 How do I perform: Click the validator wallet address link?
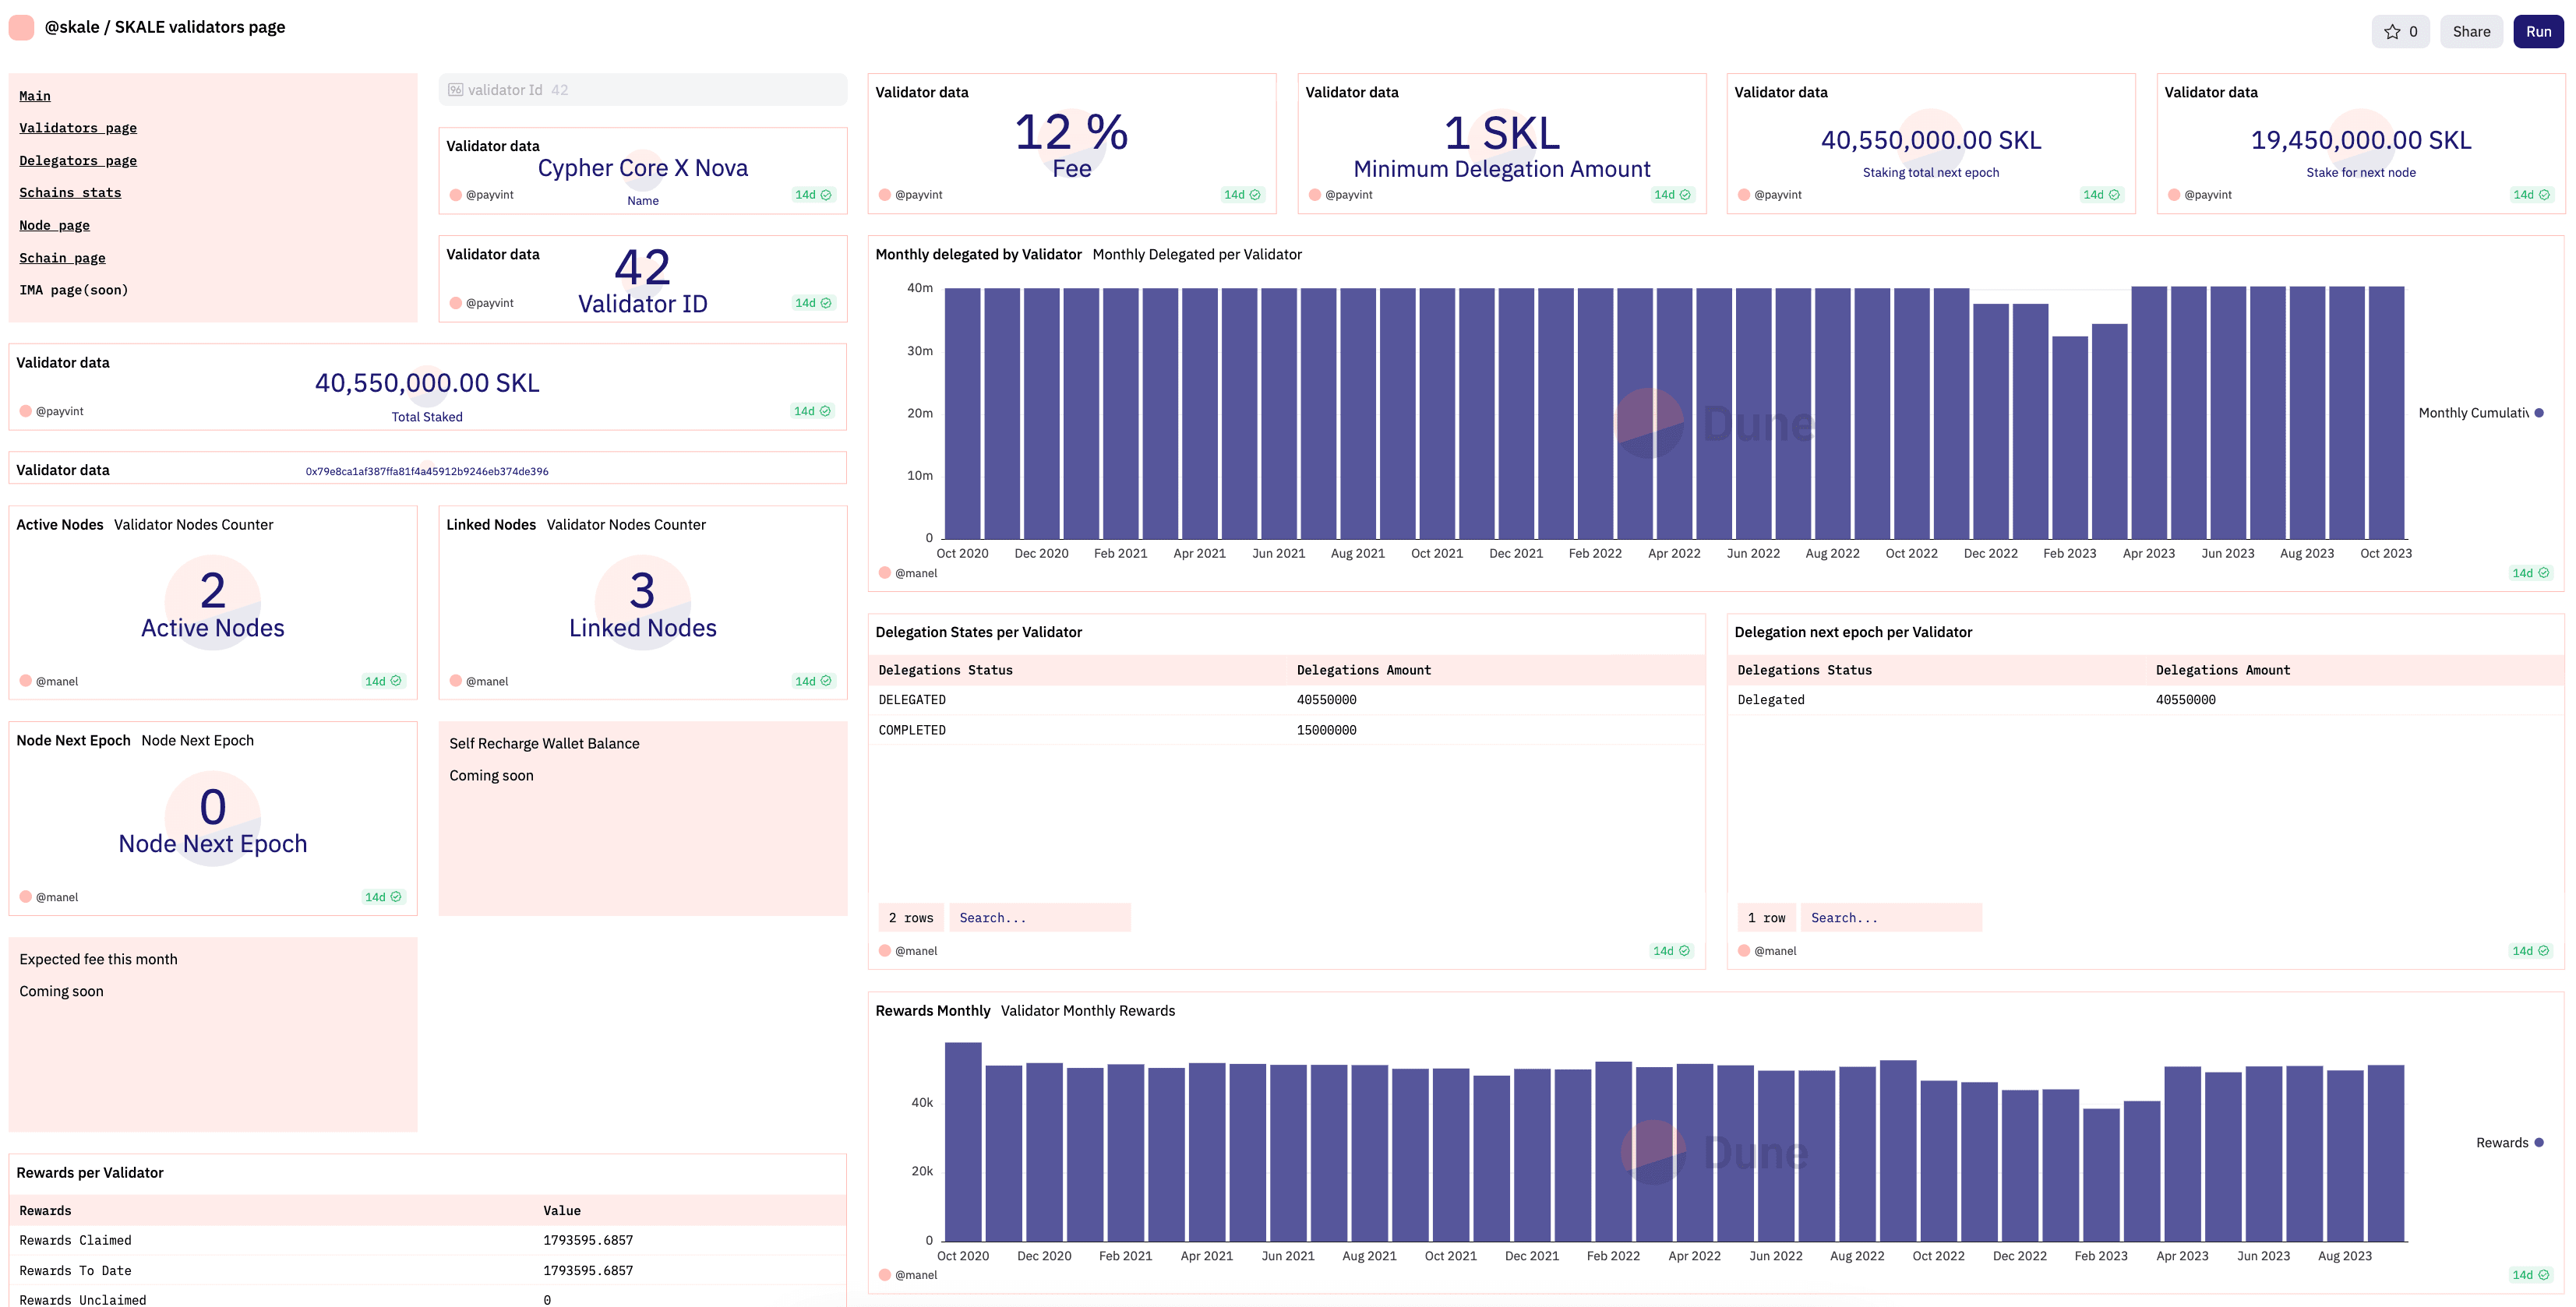click(x=427, y=472)
